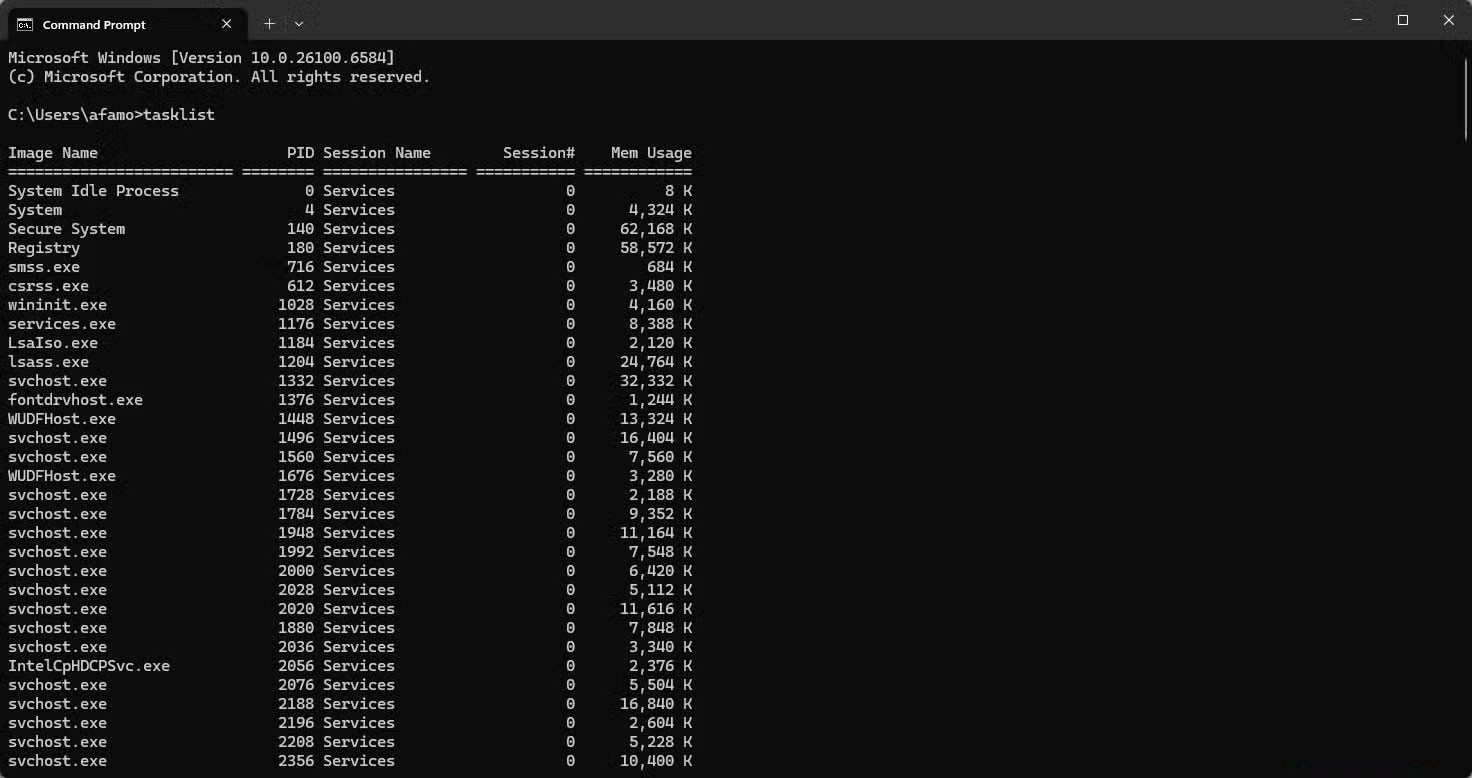Click the svchost.exe line with PID 1332

tap(57, 380)
